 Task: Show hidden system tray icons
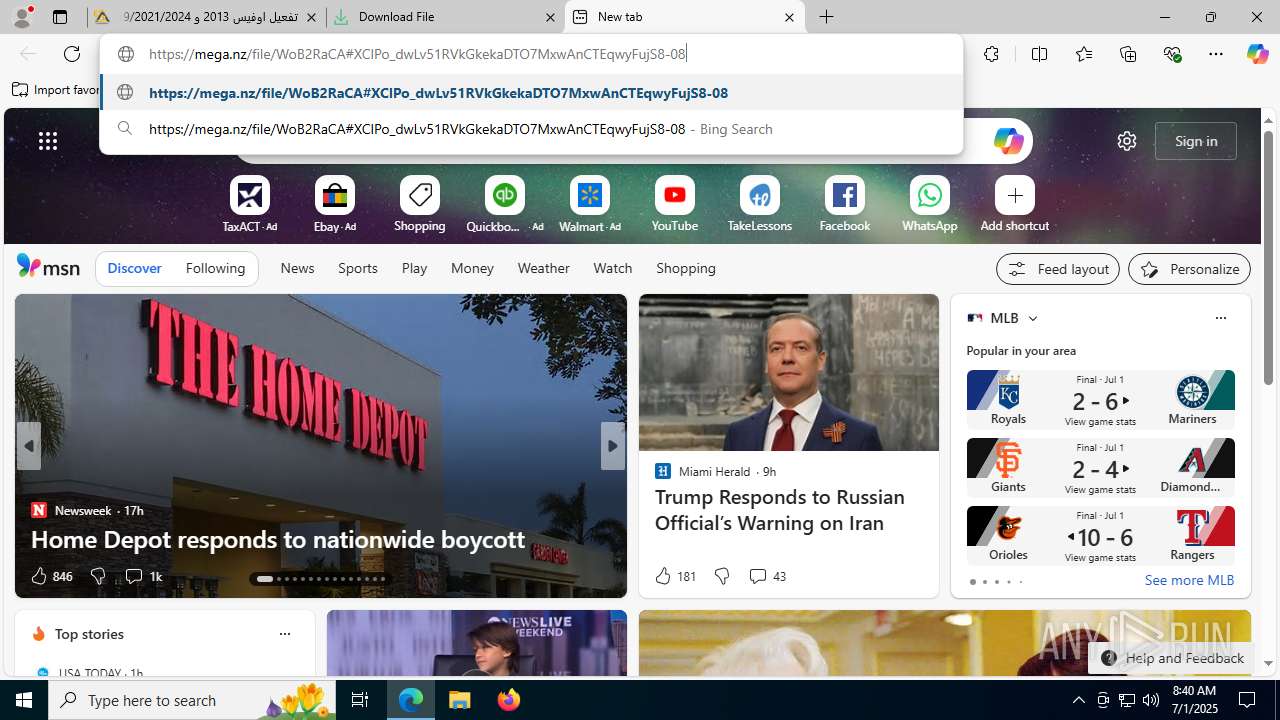coord(1078,700)
